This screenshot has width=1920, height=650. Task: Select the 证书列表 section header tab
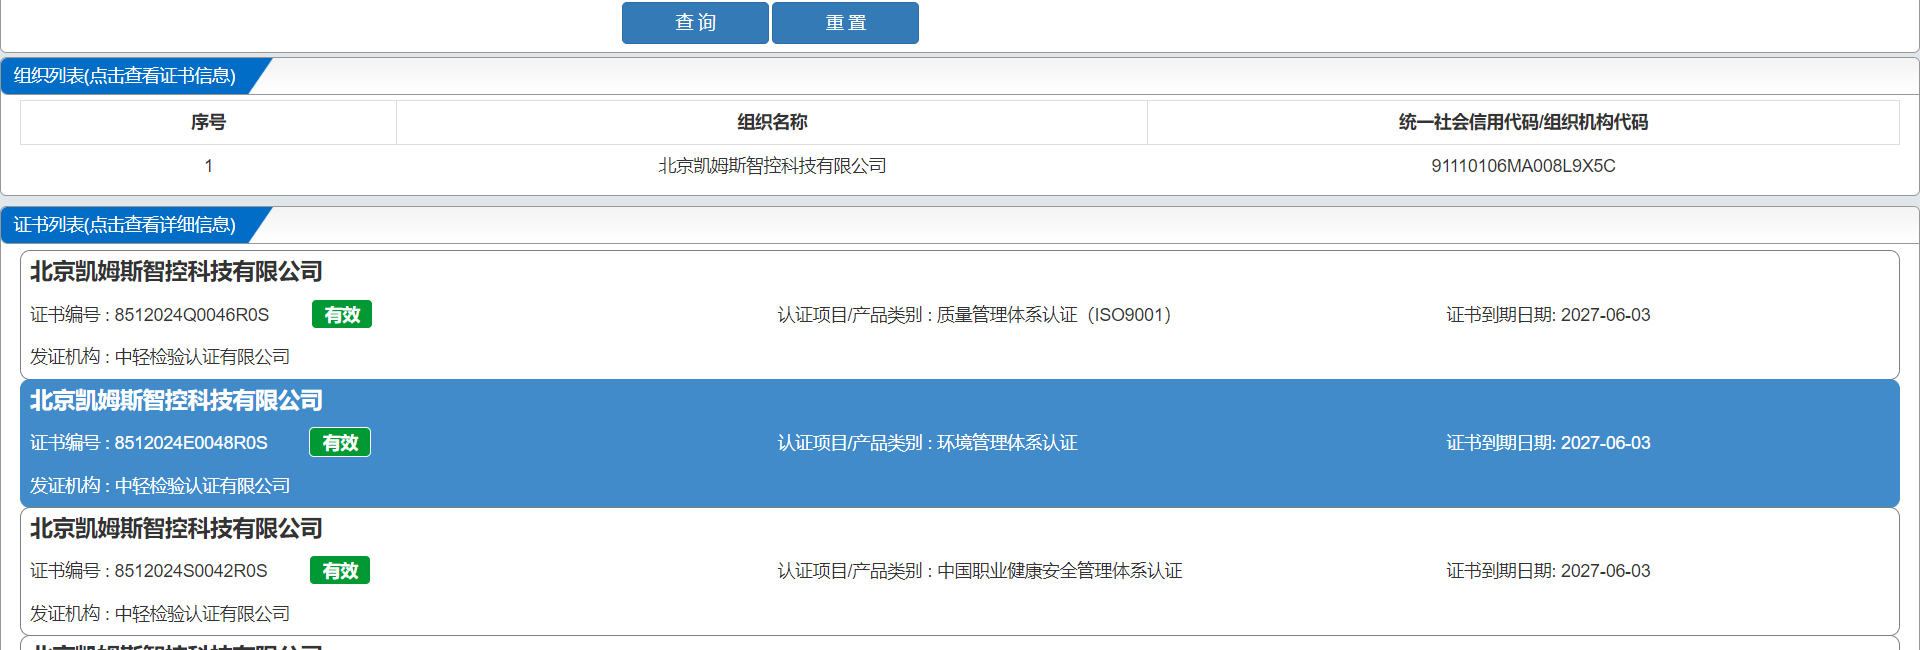point(125,225)
